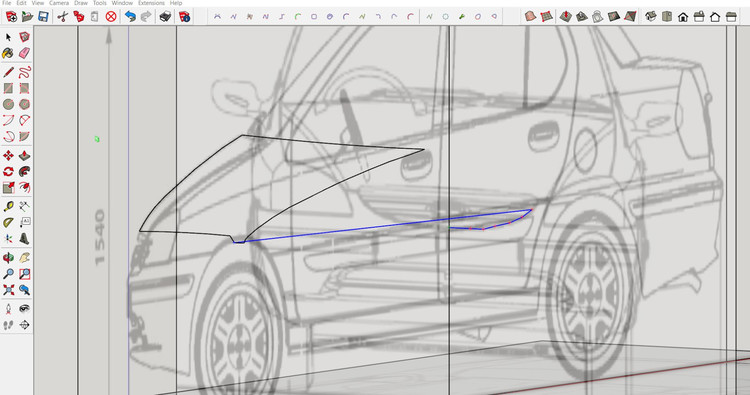Click the Undo arrow icon

point(130,17)
